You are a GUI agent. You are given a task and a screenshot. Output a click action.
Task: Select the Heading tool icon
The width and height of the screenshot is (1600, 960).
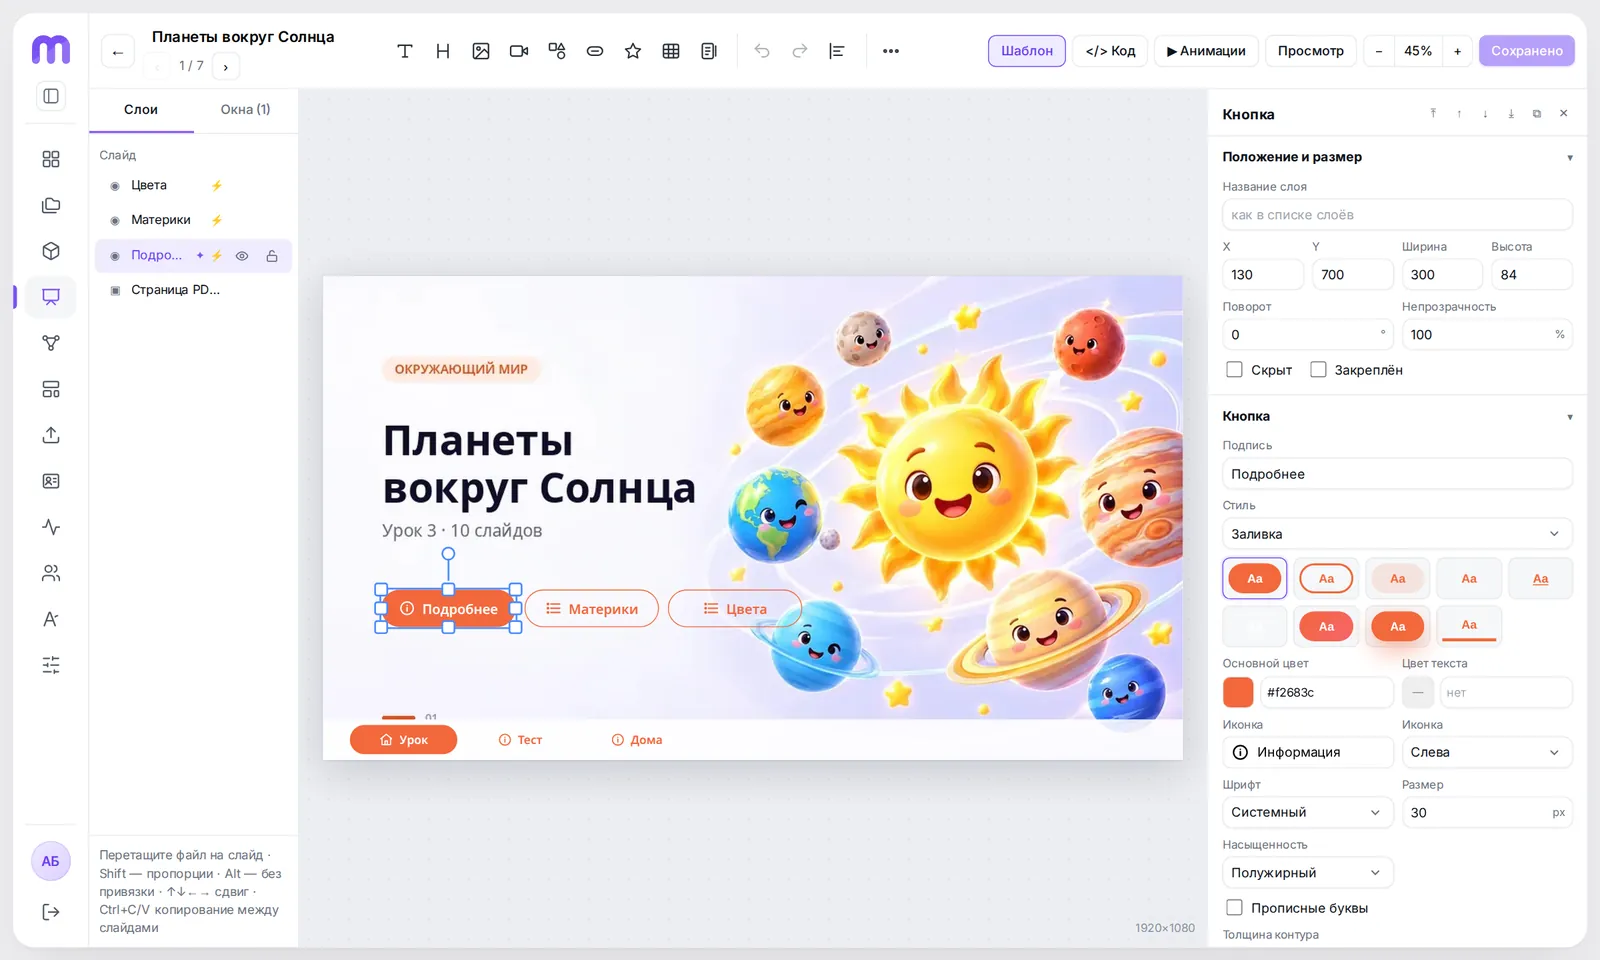click(x=443, y=51)
